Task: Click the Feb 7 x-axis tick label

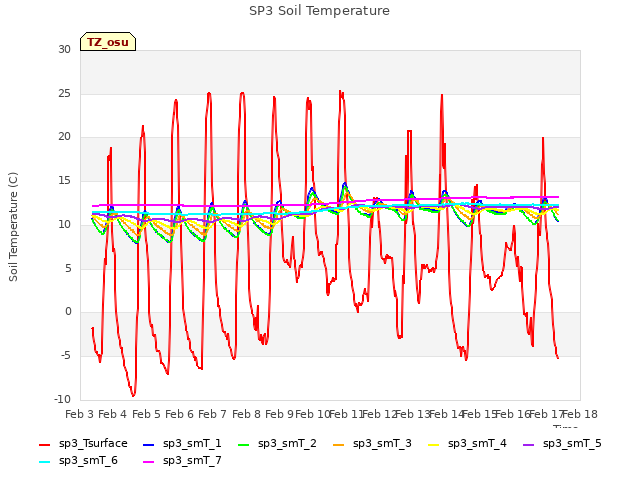Action: (x=212, y=414)
